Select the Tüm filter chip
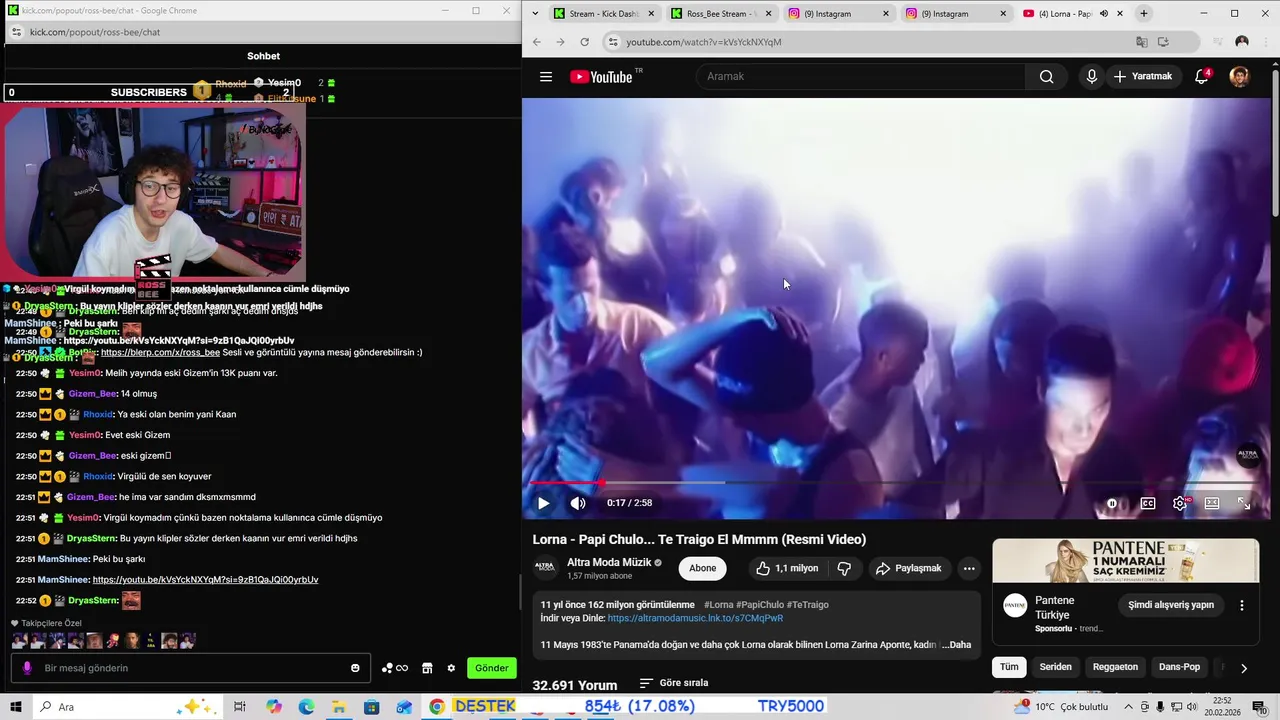This screenshot has height=720, width=1280. click(x=1009, y=667)
